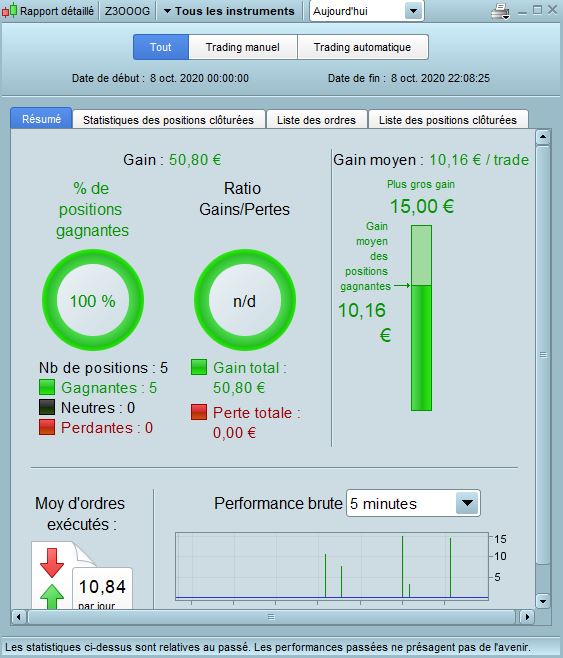This screenshot has width=563, height=658.
Task: Click the n/d Ratio Gains/Pertes gauge
Action: point(245,300)
